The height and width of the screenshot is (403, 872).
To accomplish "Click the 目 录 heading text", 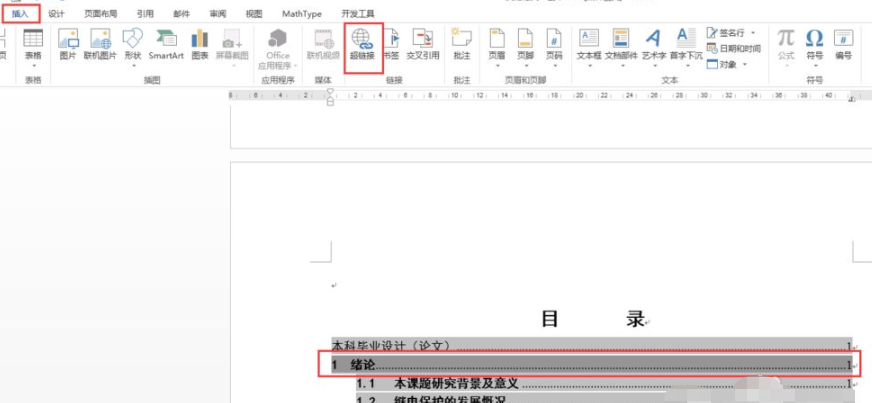I will [x=593, y=319].
